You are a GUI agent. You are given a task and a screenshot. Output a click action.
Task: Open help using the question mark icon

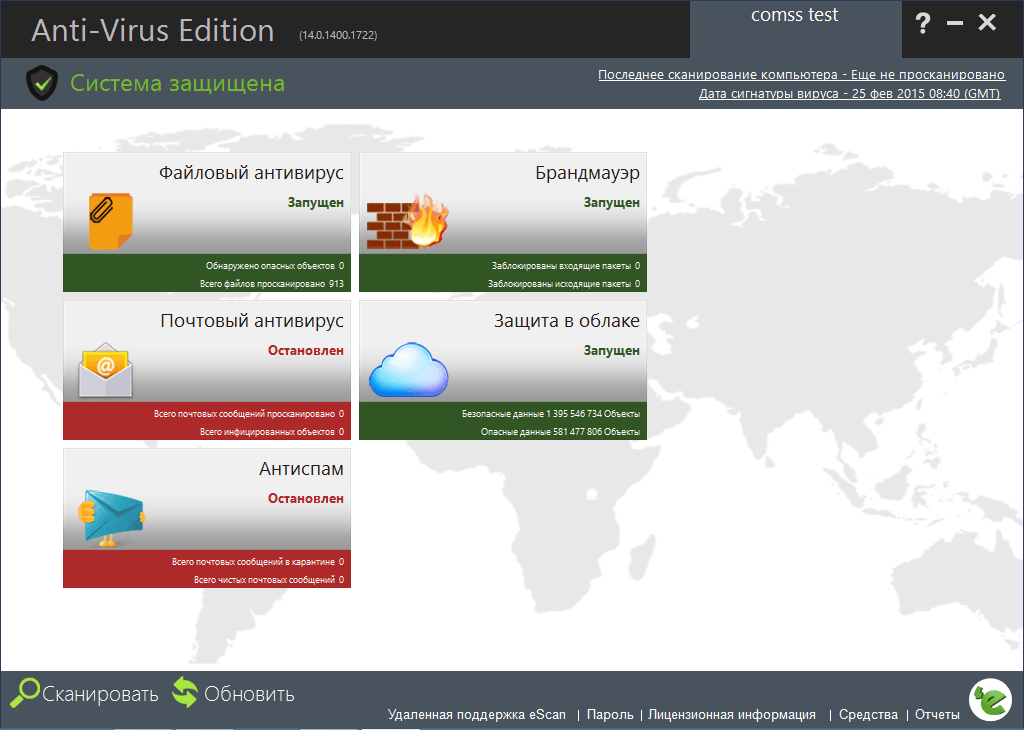pos(922,23)
